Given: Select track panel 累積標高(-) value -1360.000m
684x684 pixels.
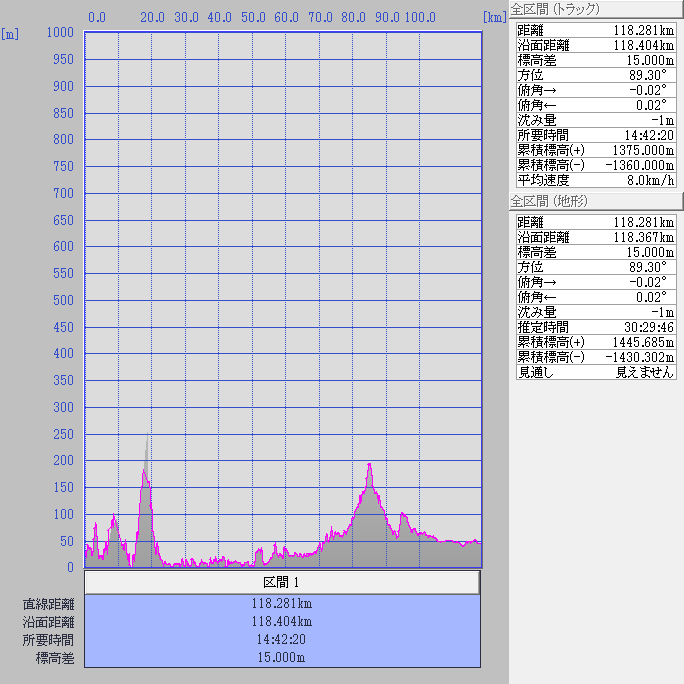Looking at the screenshot, I should (636, 165).
